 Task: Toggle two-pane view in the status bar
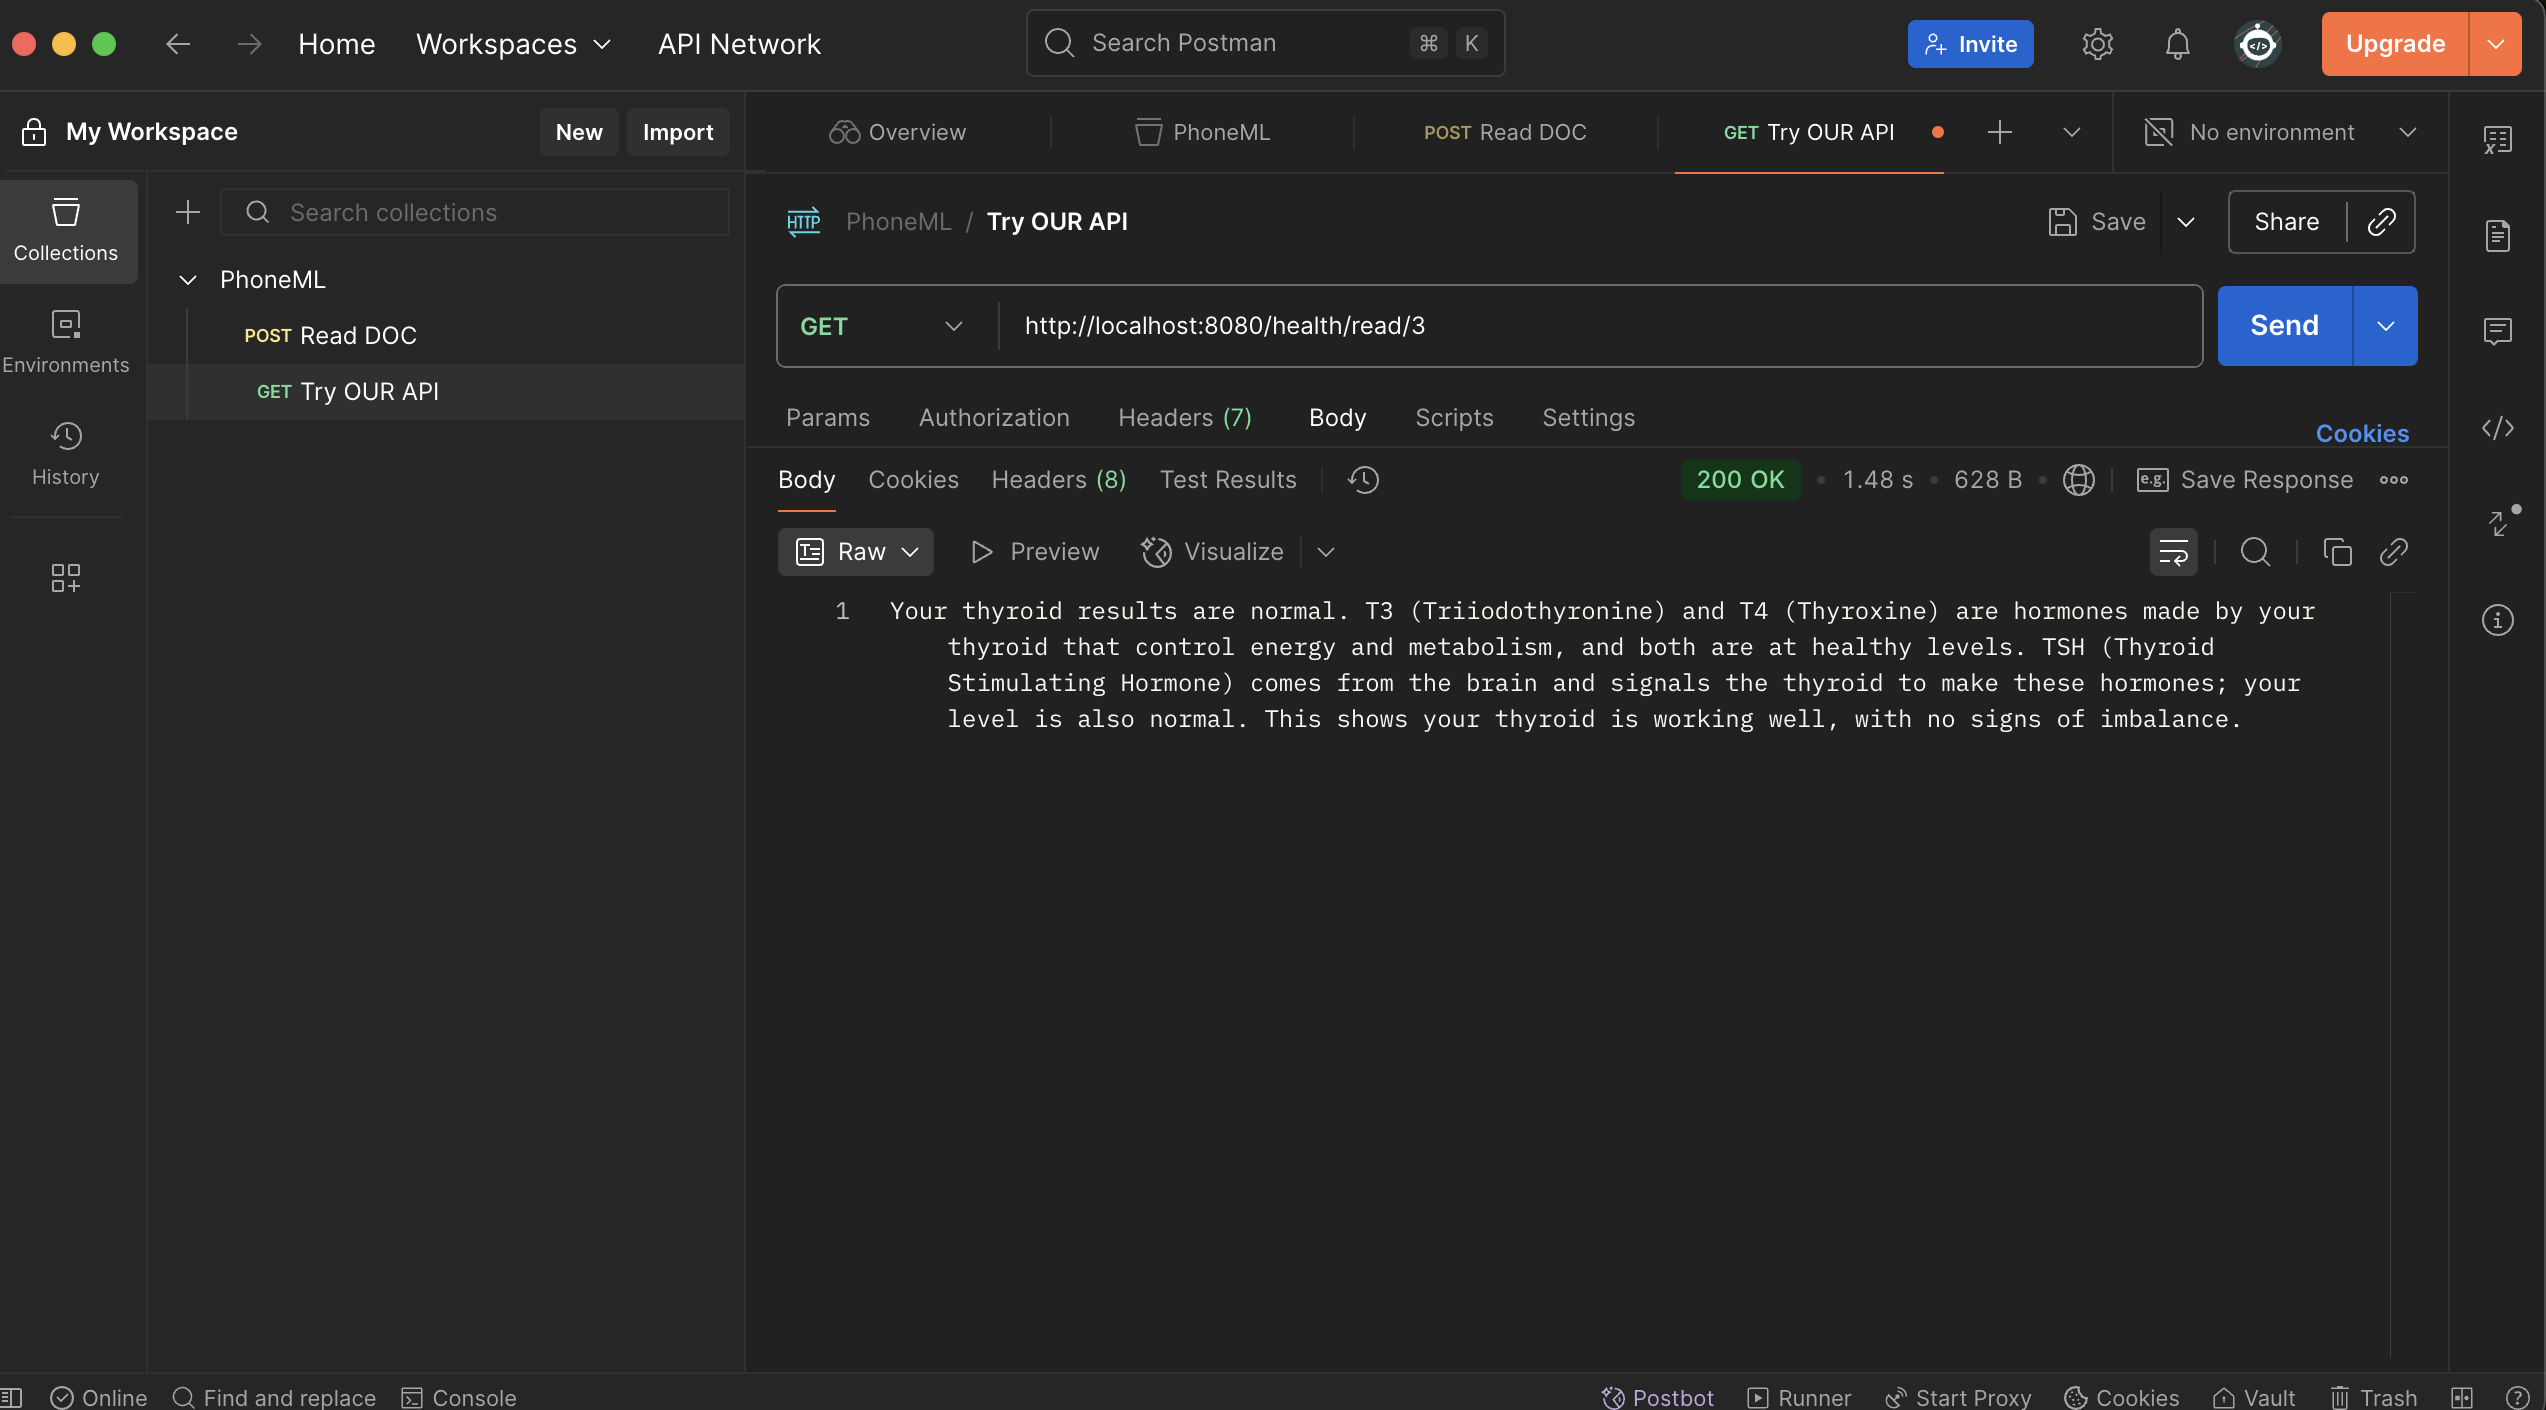(2461, 1397)
